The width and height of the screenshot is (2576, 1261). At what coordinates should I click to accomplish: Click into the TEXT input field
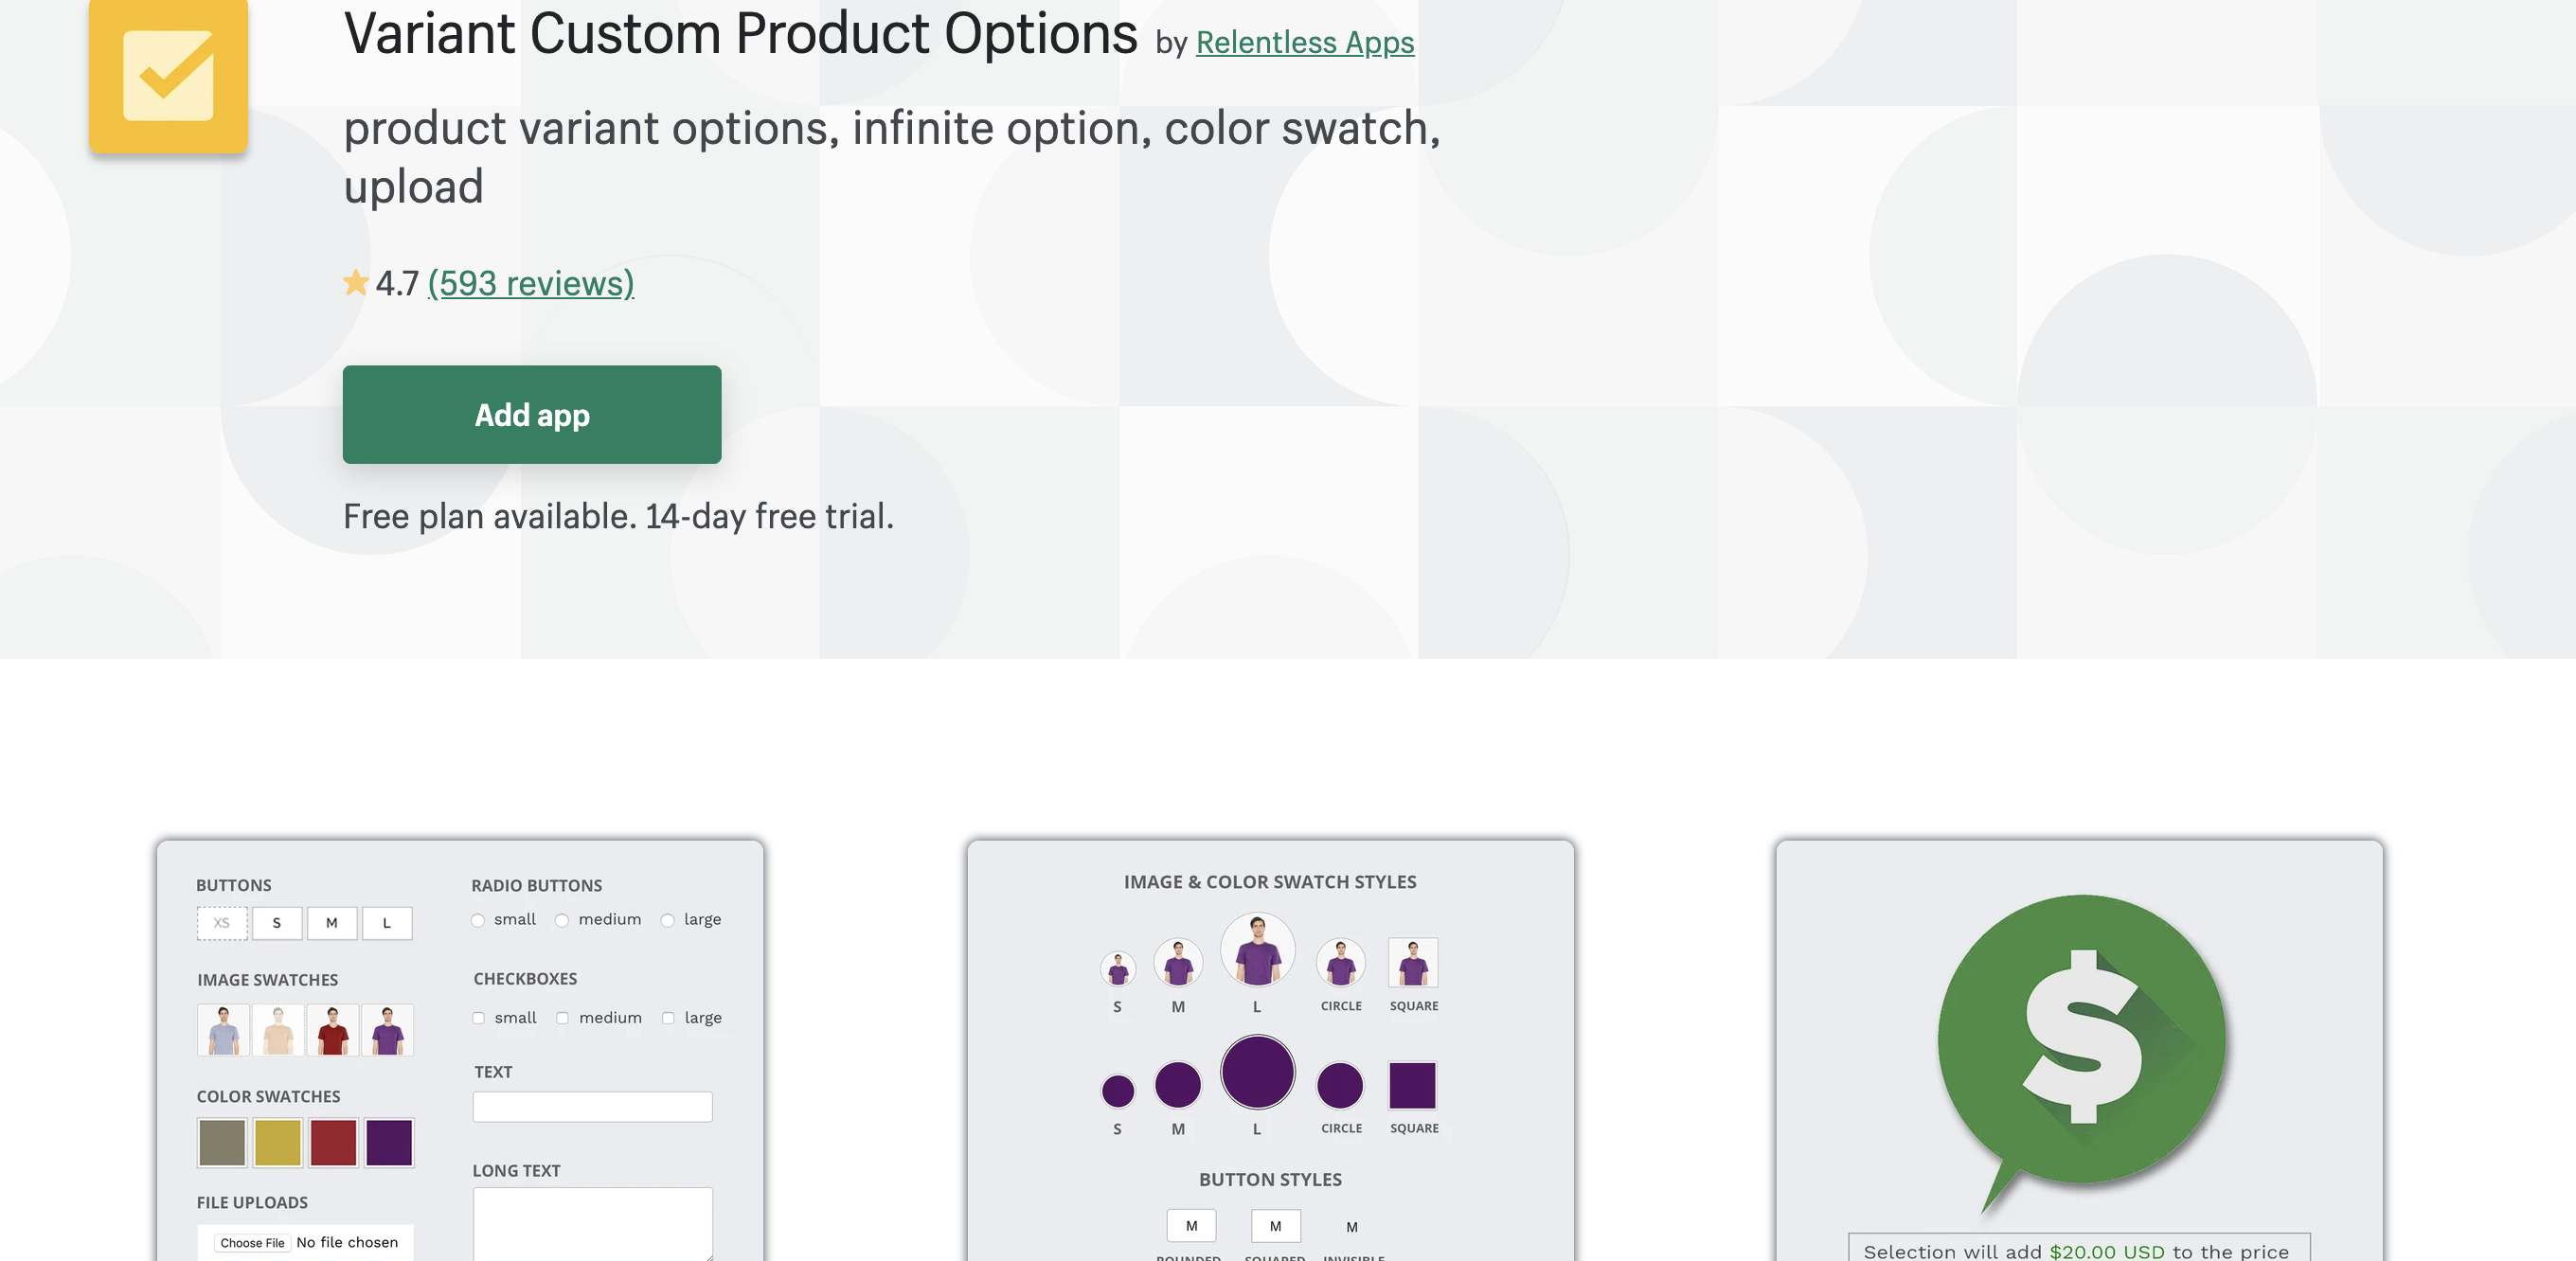point(592,1106)
